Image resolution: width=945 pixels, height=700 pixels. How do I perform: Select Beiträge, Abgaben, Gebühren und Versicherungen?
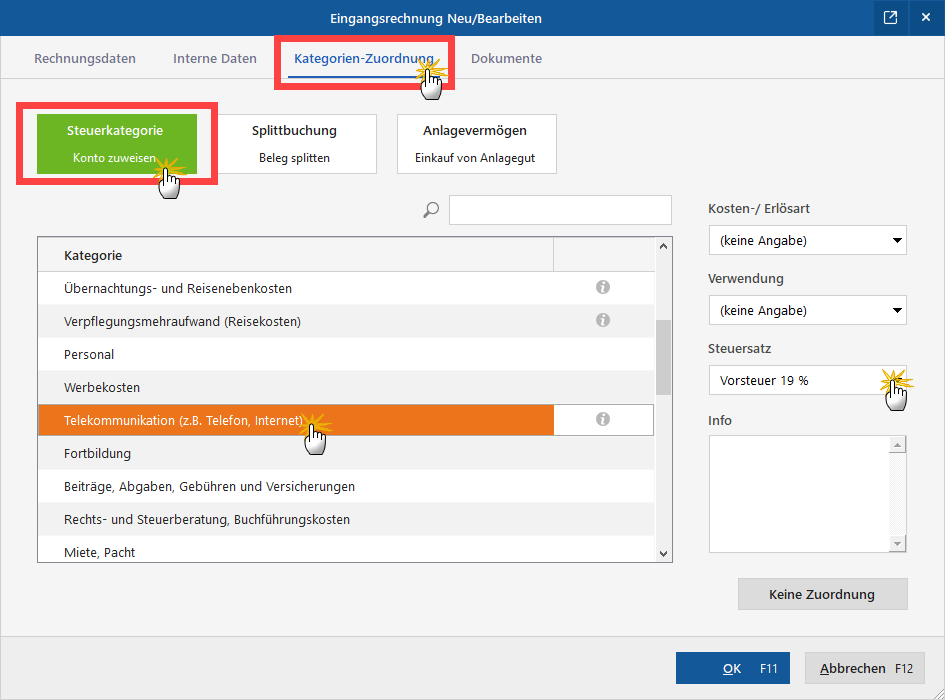pyautogui.click(x=347, y=487)
